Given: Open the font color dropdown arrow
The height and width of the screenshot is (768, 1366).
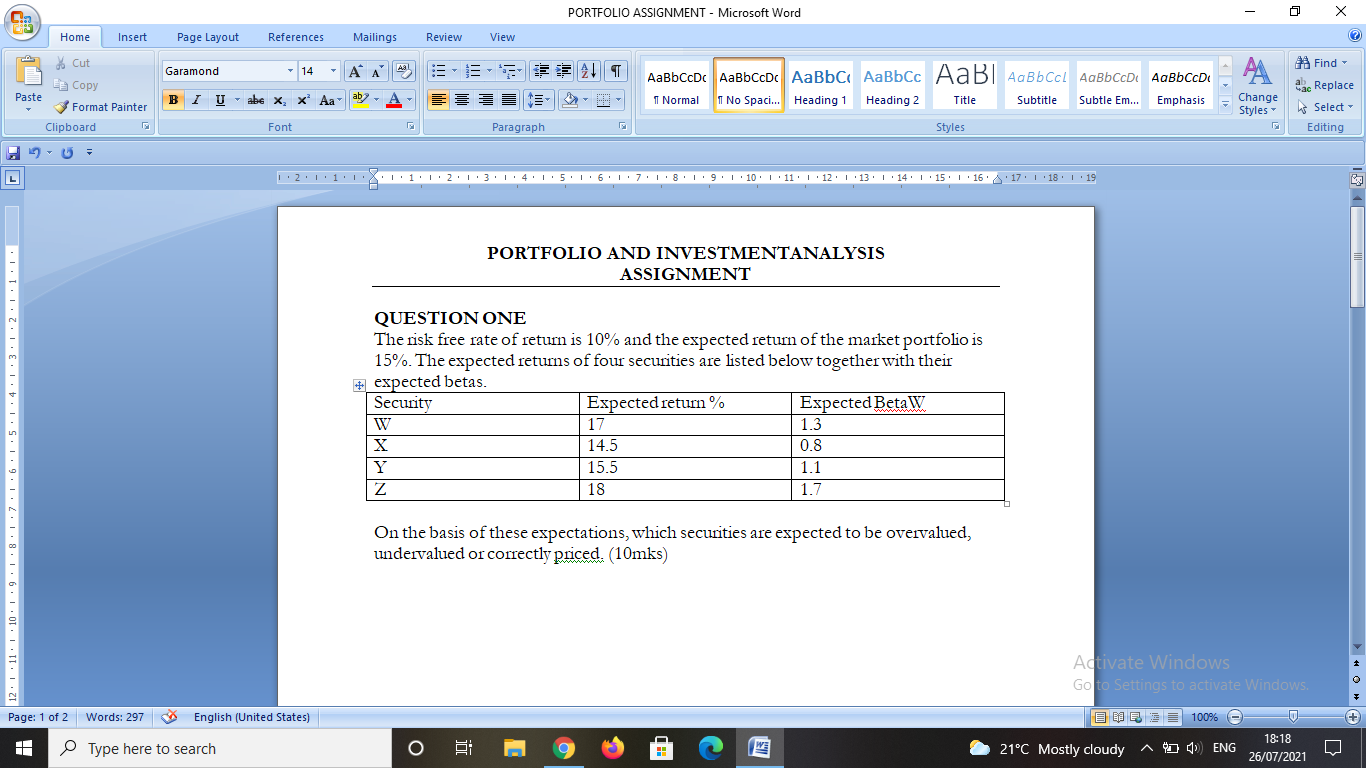Looking at the screenshot, I should 407,102.
